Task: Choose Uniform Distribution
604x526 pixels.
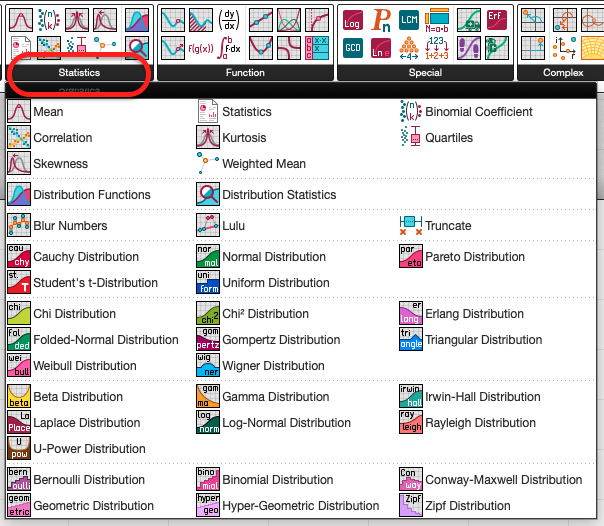Action: (x=263, y=283)
